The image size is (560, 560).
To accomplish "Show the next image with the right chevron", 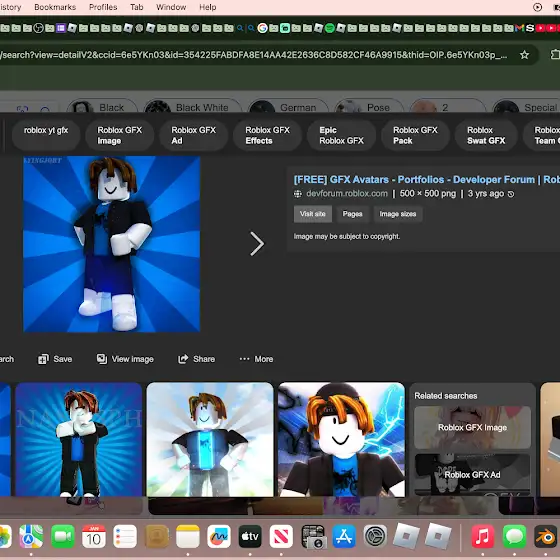I will (257, 244).
